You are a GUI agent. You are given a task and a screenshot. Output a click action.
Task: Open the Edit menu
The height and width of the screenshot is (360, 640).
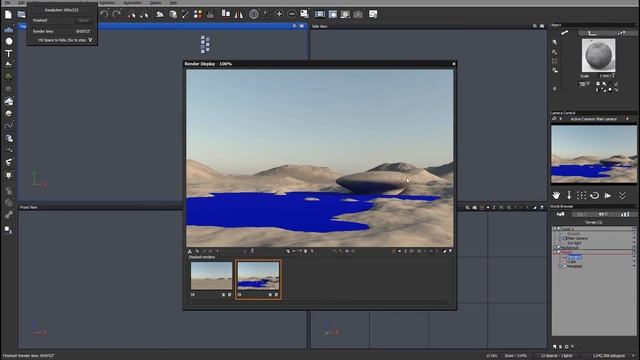pos(21,2)
